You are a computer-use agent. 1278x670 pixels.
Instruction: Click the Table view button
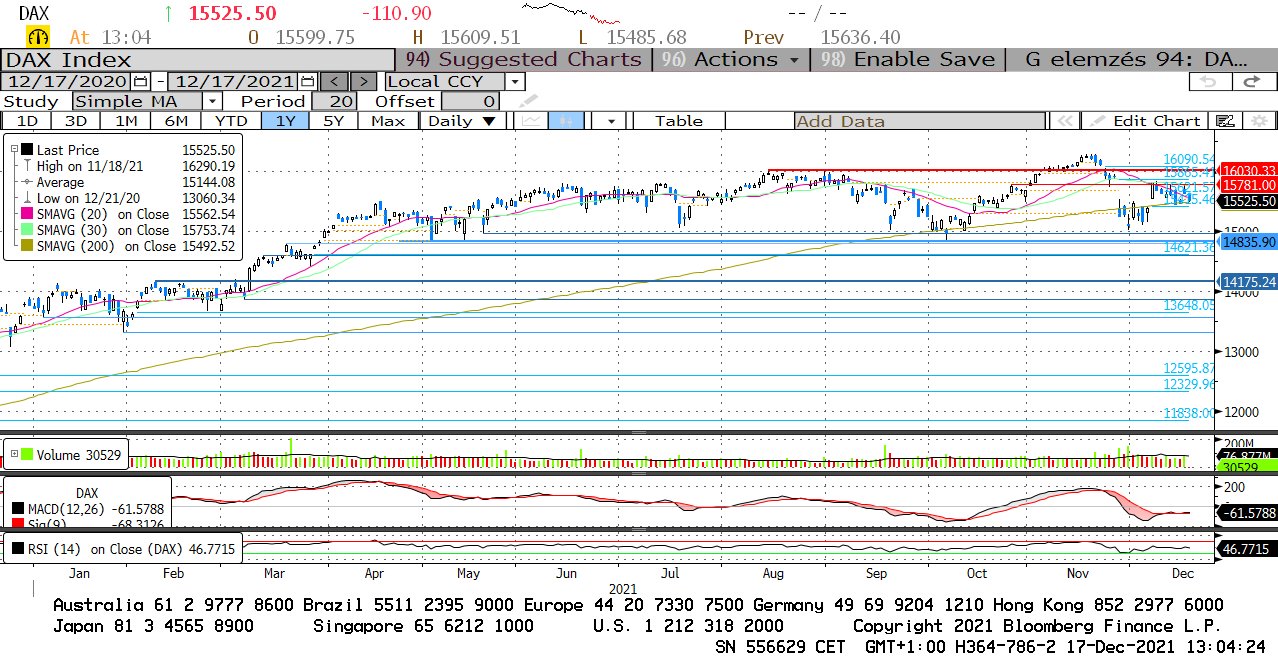click(x=679, y=121)
